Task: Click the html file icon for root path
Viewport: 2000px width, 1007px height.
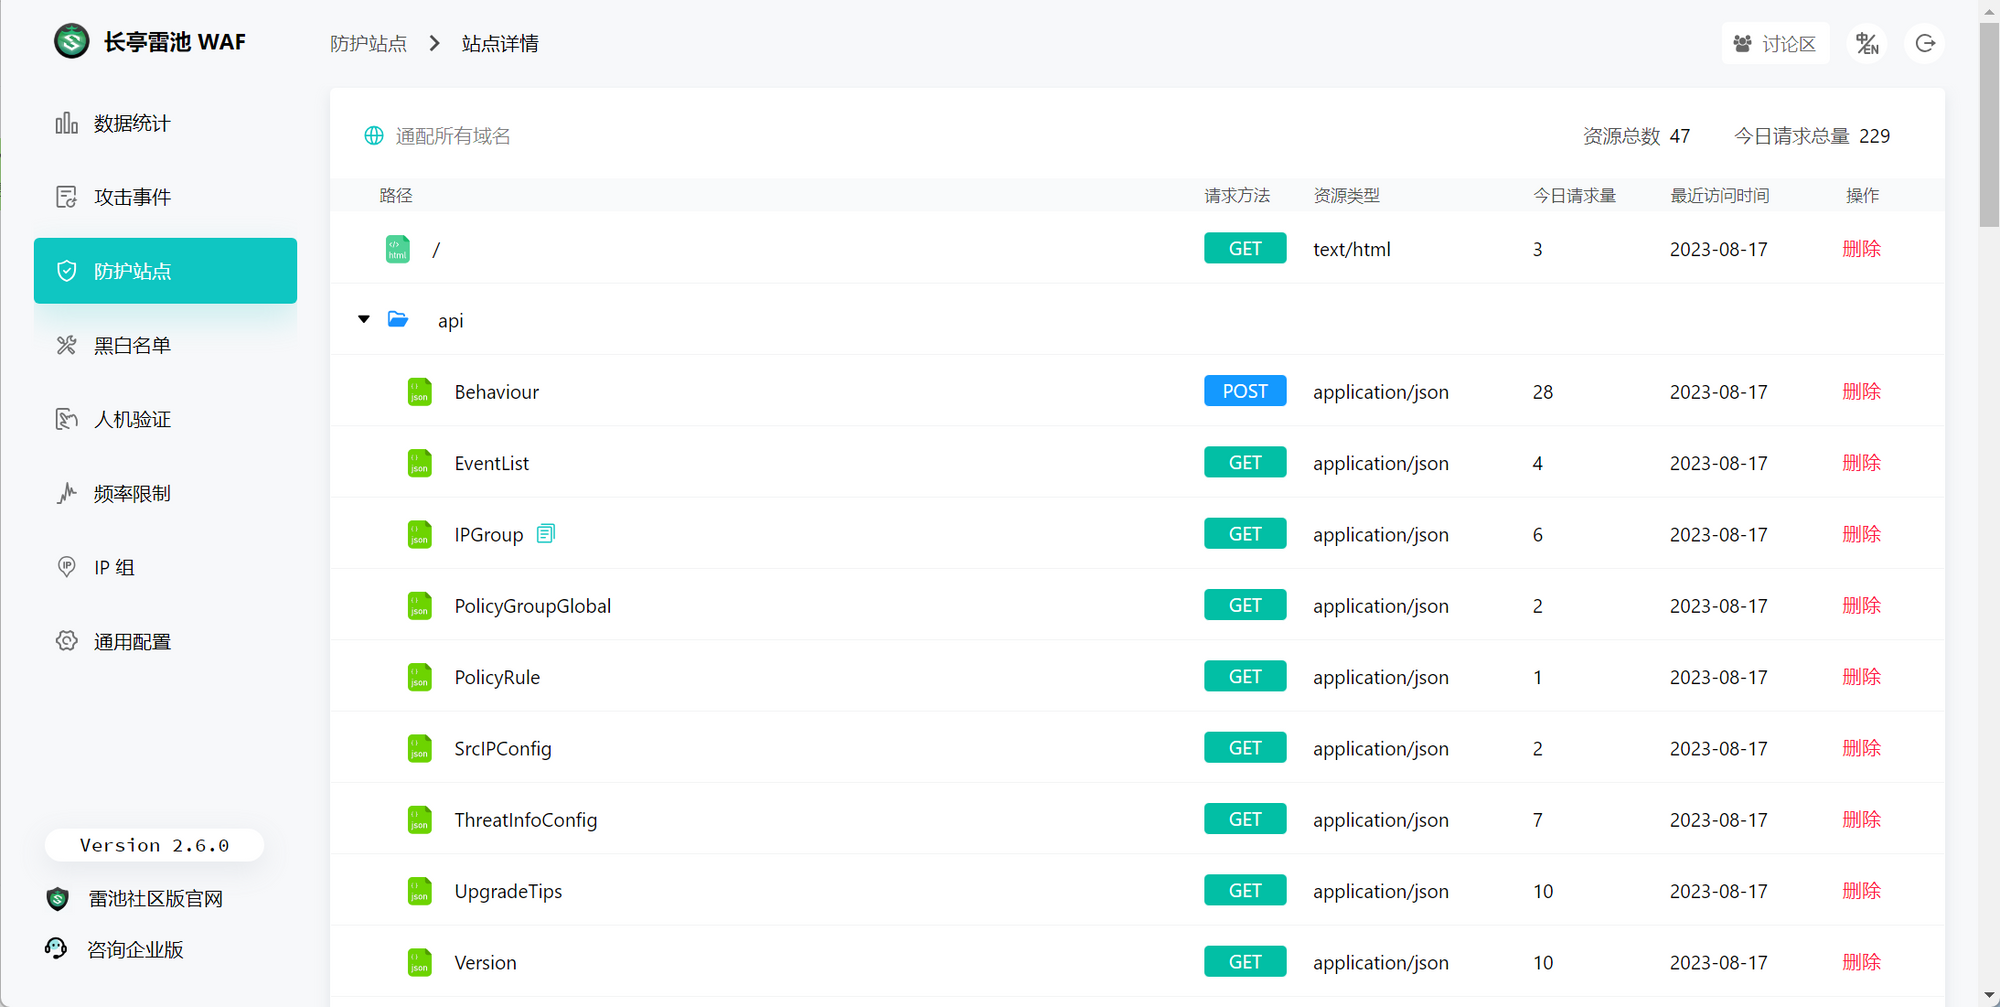Action: pos(397,249)
